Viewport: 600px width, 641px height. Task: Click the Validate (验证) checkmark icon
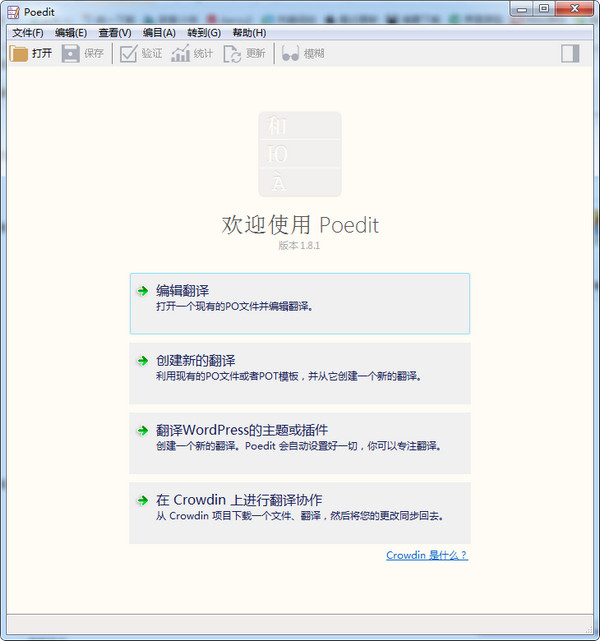(x=128, y=54)
